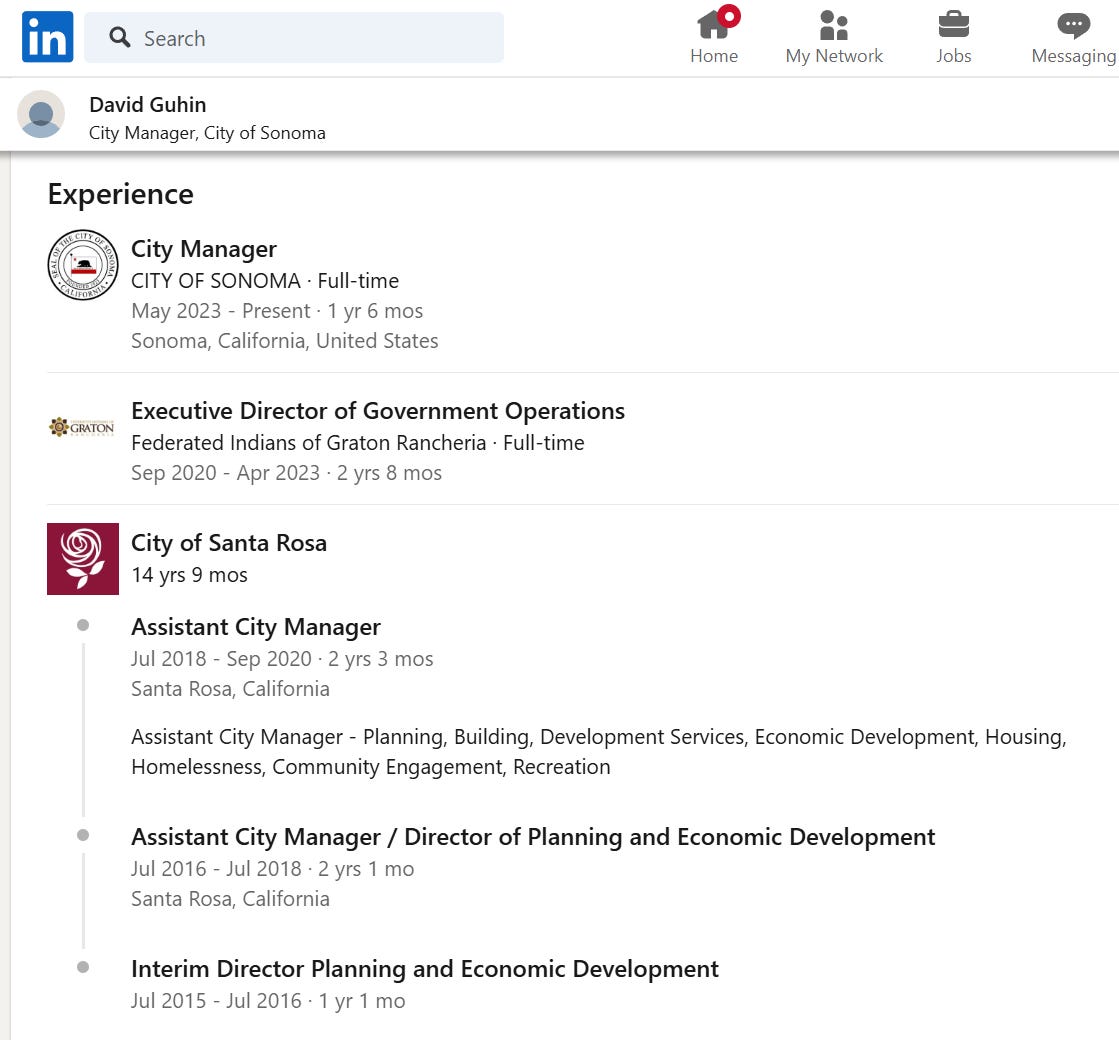The image size is (1119, 1040).
Task: Click 'CITY OF SONOMA · Full-time' text
Action: 265,281
